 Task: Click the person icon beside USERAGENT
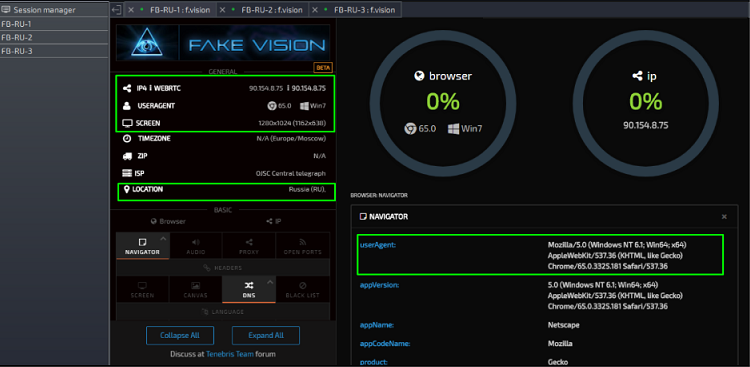pyautogui.click(x=127, y=106)
